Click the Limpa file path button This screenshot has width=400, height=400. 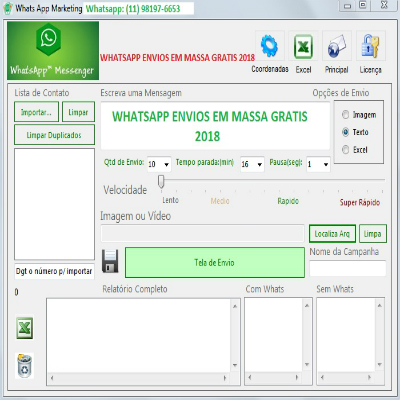(373, 234)
